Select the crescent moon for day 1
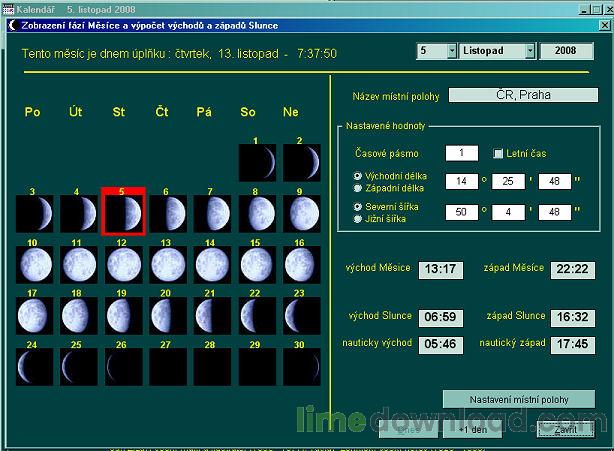Viewport: 614px width, 451px height. click(257, 161)
